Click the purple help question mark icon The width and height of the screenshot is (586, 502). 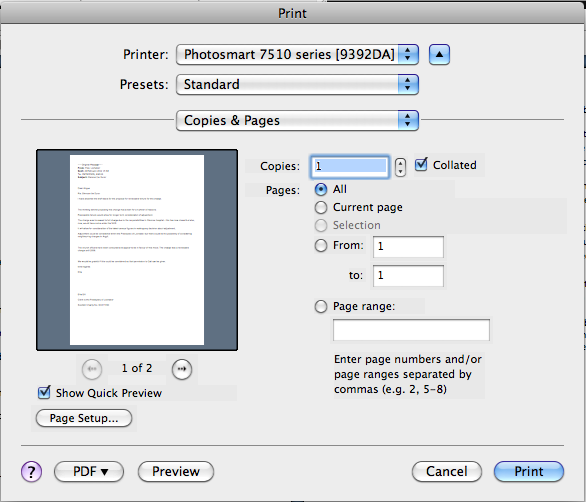(31, 471)
